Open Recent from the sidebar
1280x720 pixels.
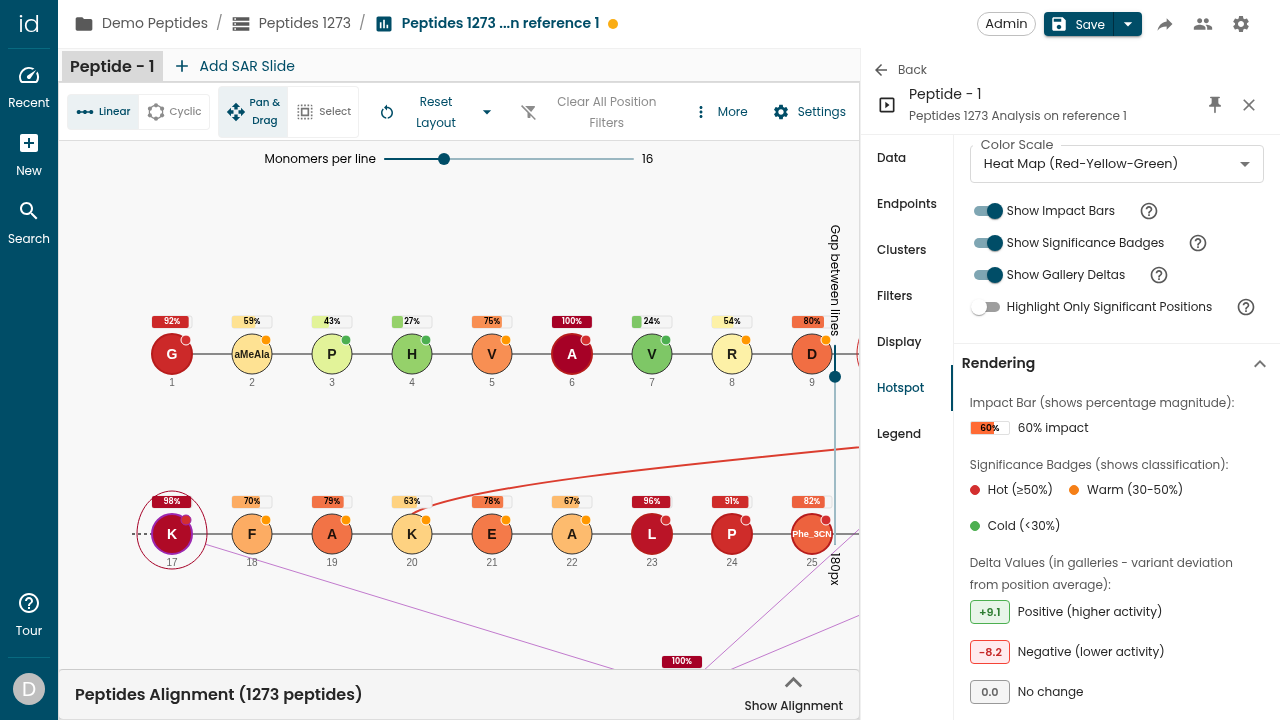pos(29,88)
